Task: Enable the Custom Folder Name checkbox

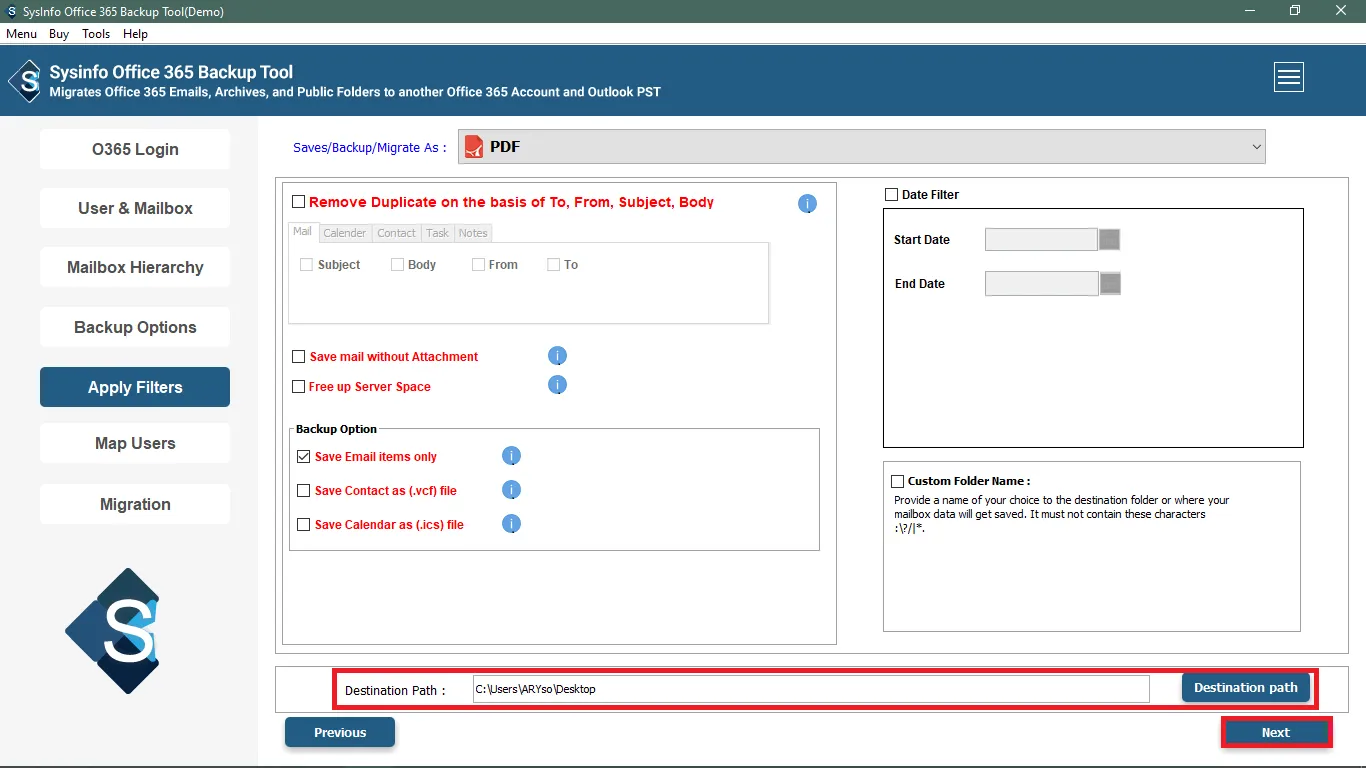Action: [x=897, y=481]
